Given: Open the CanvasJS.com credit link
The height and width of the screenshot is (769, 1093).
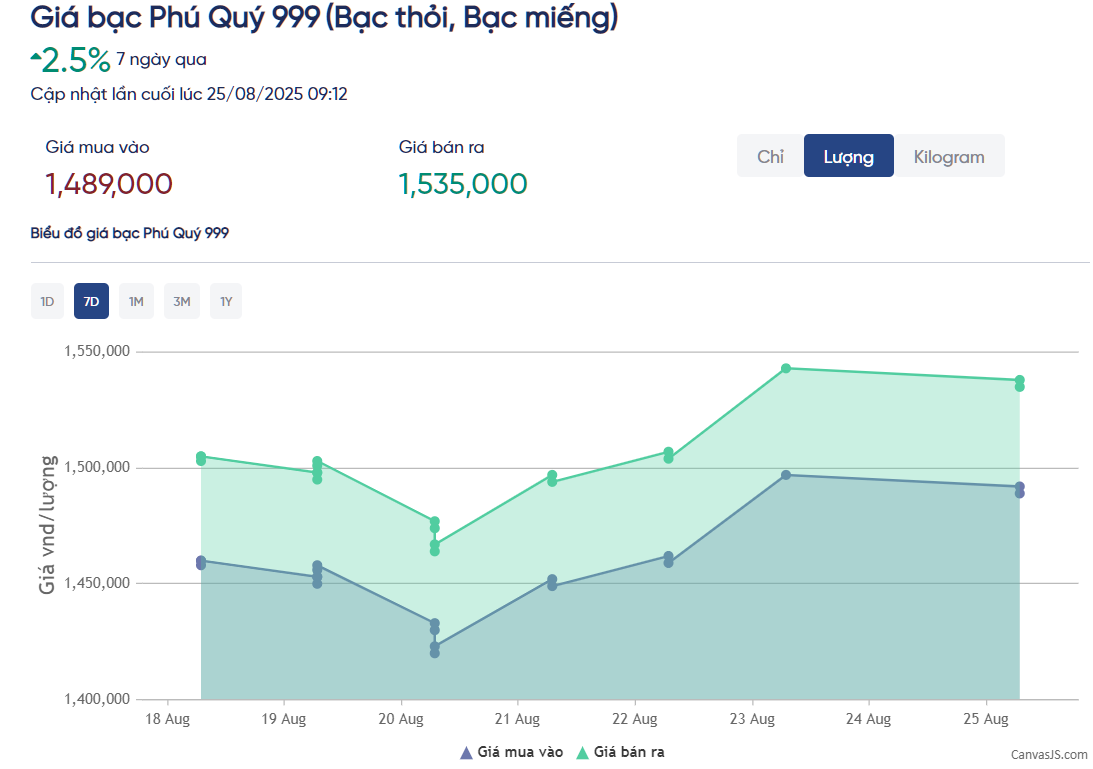Looking at the screenshot, I should point(1049,754).
